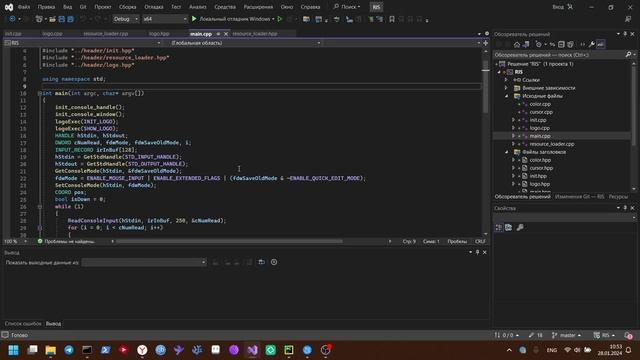Image resolution: width=640 pixels, height=360 pixels.
Task: Toggle bookmark icon in the toolbar
Action: coord(392,19)
